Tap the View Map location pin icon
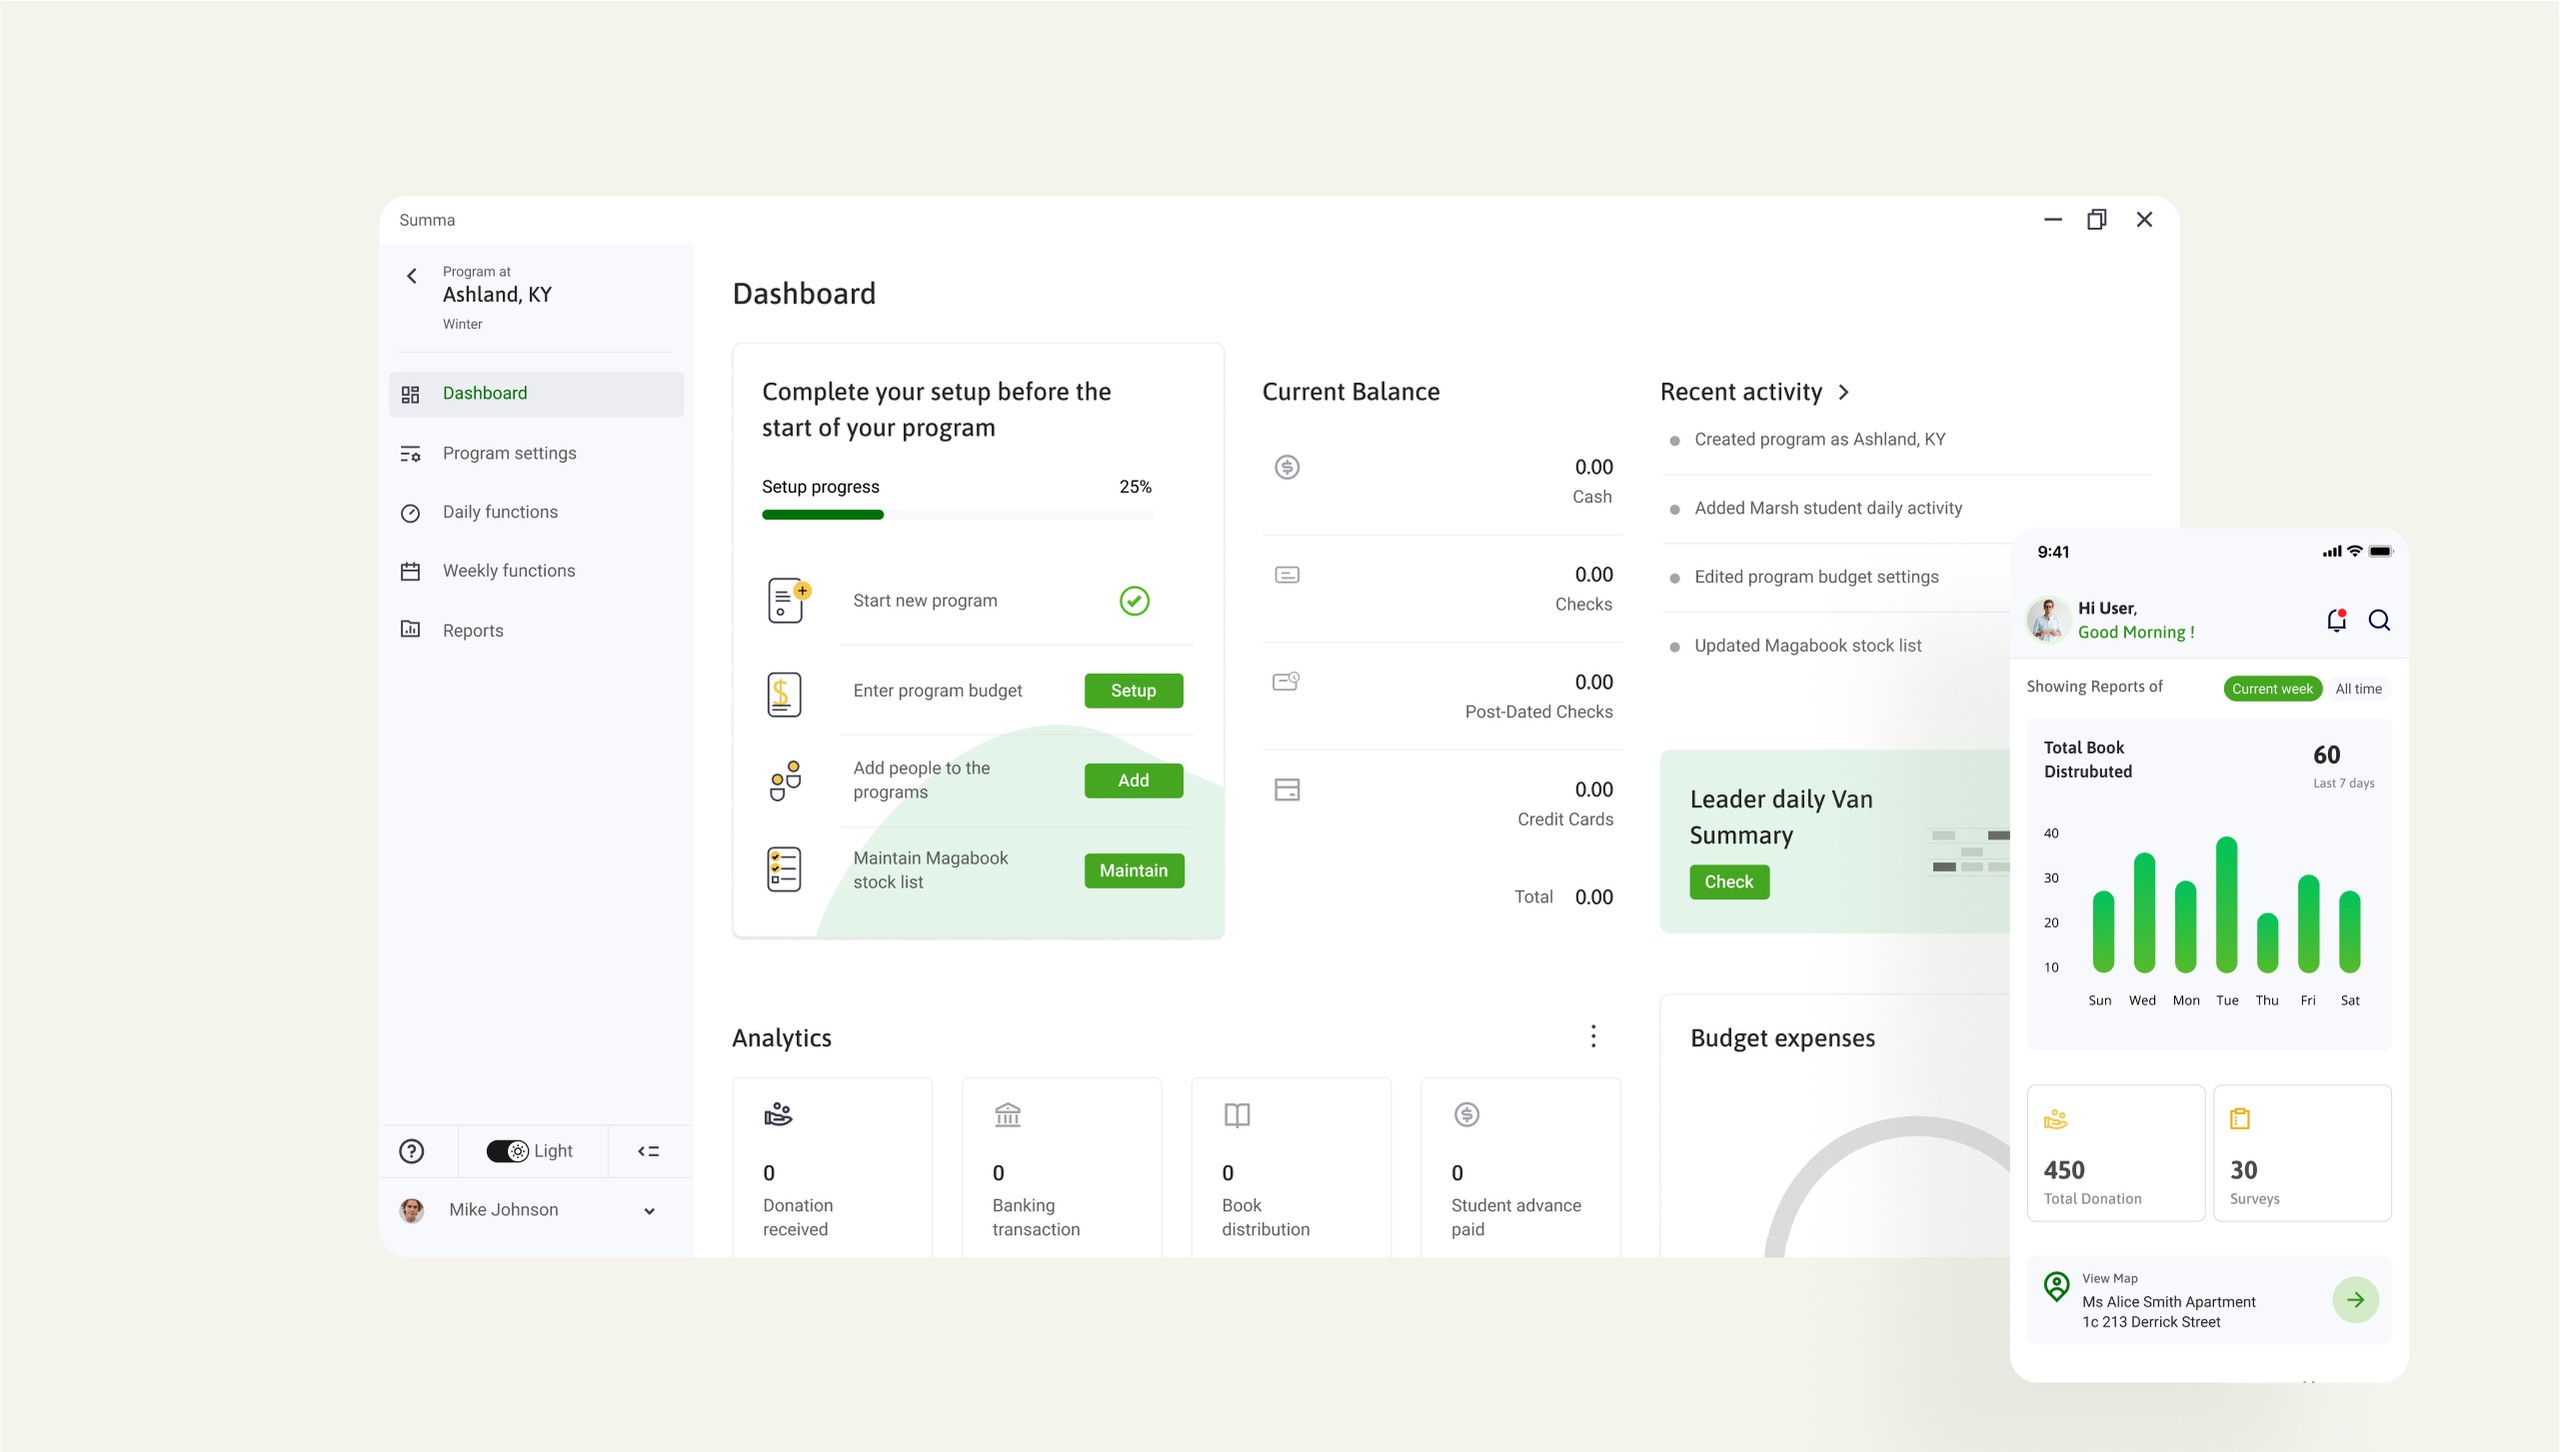 (x=2057, y=1287)
